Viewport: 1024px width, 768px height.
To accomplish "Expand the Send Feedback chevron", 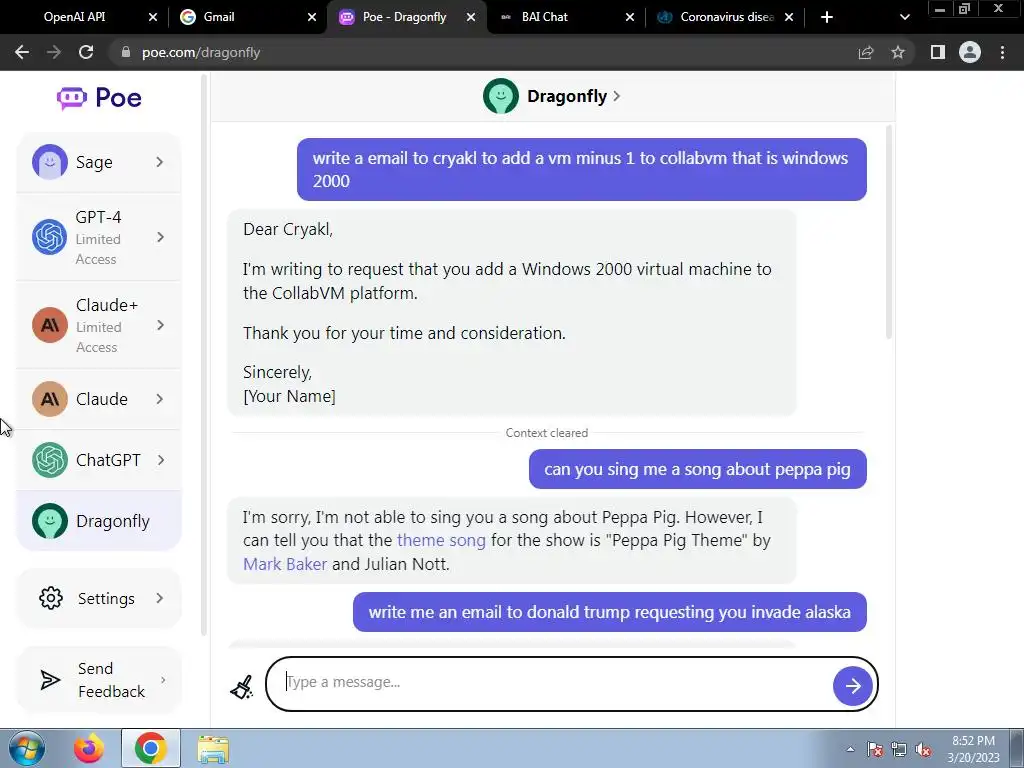I will point(163,680).
